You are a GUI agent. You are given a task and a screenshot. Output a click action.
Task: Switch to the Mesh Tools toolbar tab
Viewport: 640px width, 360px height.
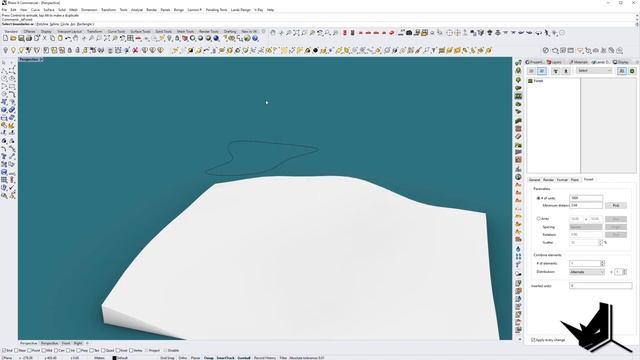tap(185, 31)
